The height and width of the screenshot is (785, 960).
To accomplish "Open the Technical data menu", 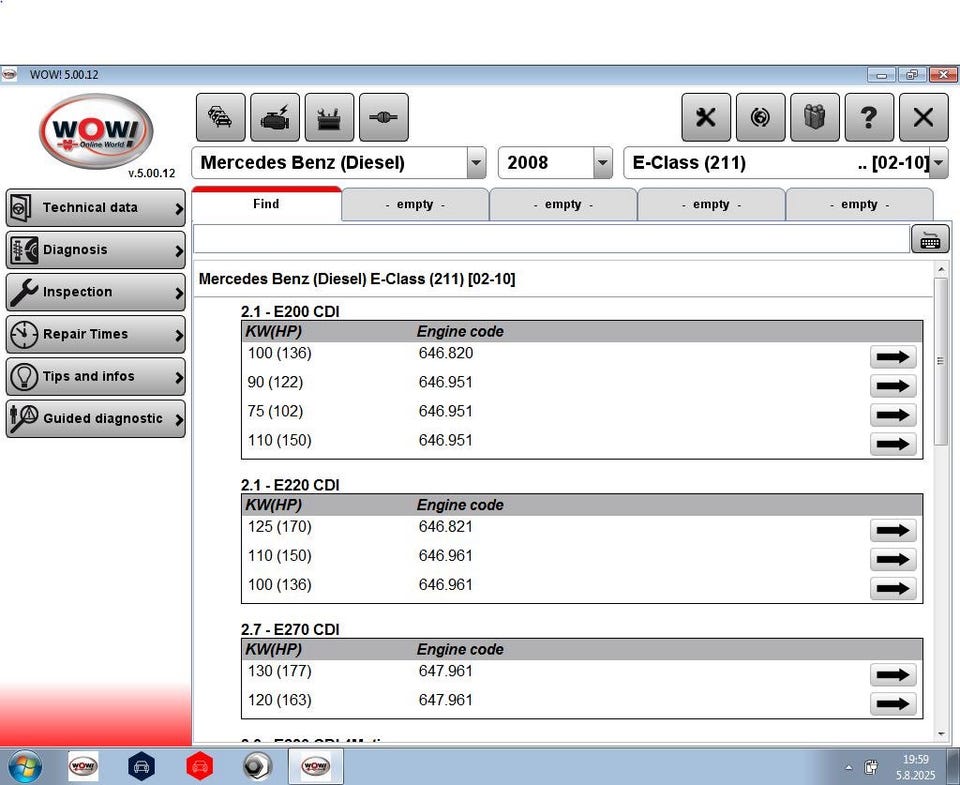I will [x=96, y=208].
